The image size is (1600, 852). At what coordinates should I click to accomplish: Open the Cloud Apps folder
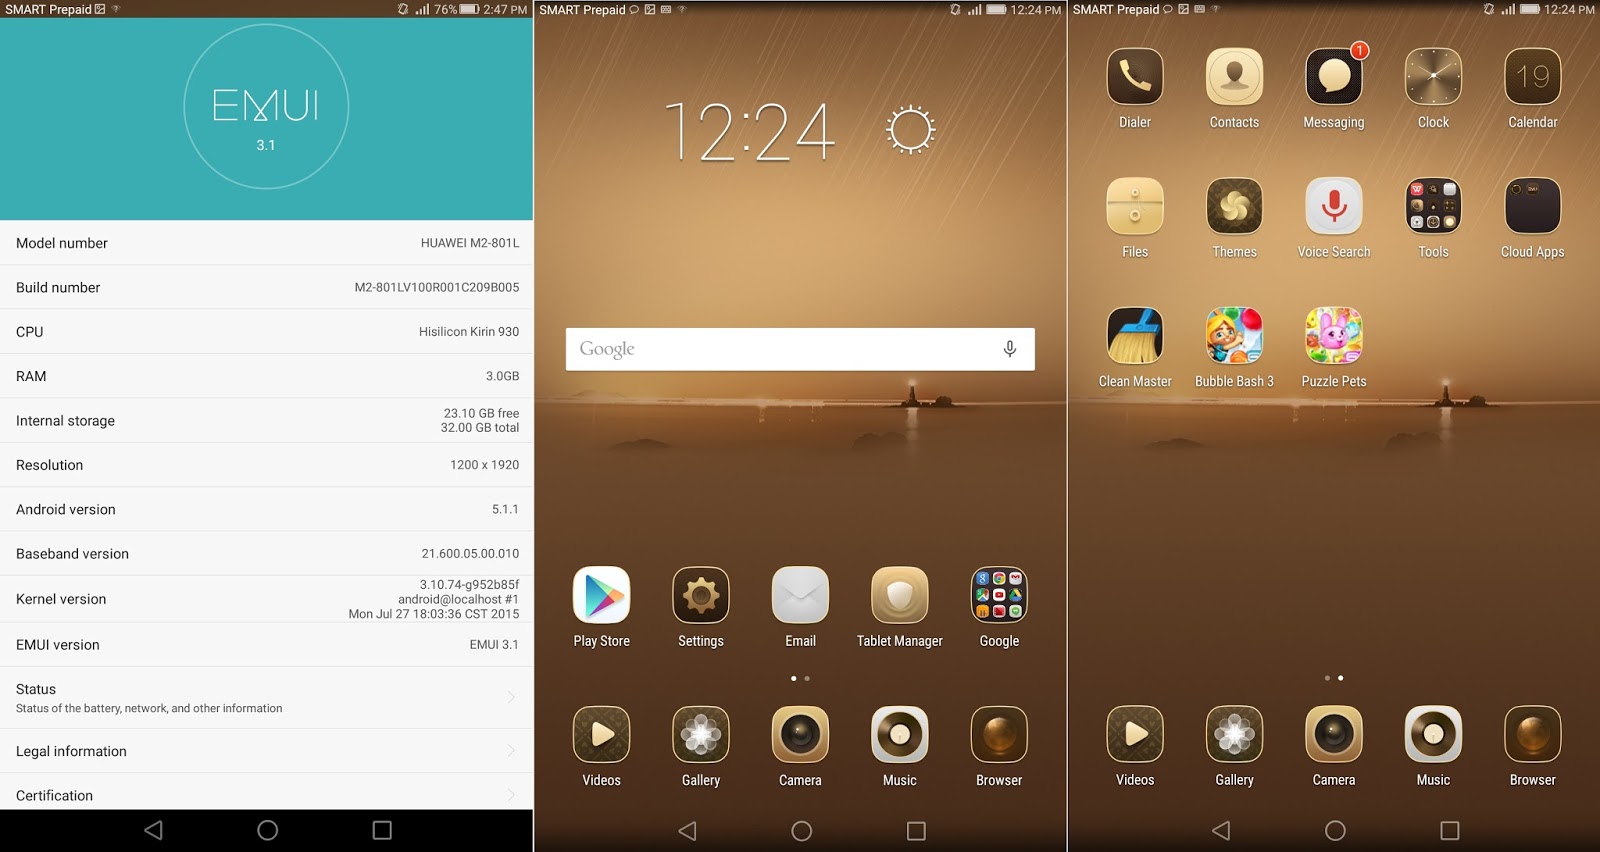pyautogui.click(x=1533, y=206)
